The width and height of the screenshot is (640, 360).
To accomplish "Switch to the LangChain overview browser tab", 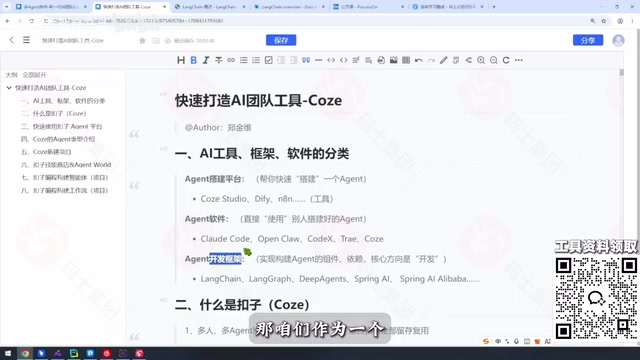I will point(289,7).
